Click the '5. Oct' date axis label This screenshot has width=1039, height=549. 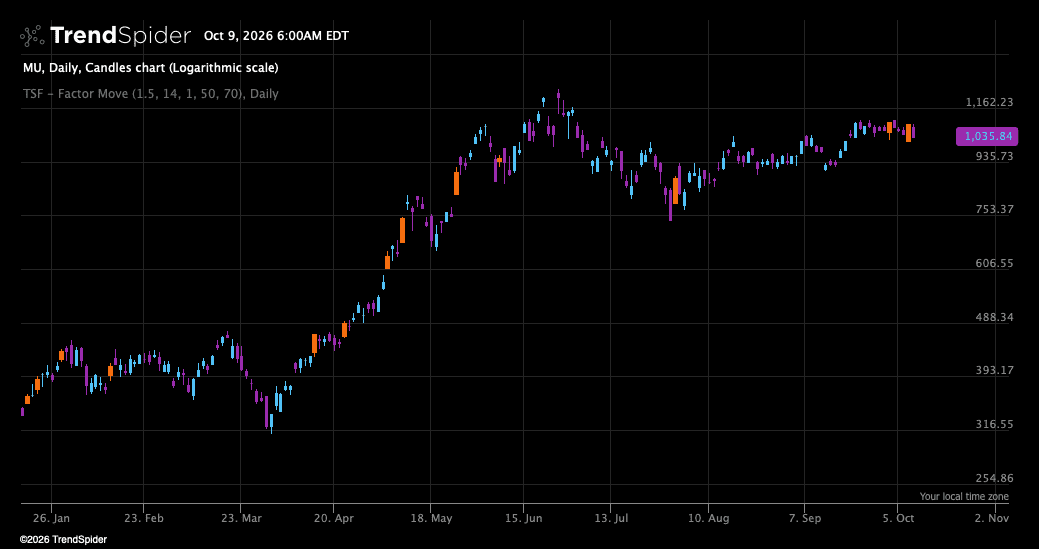click(897, 518)
